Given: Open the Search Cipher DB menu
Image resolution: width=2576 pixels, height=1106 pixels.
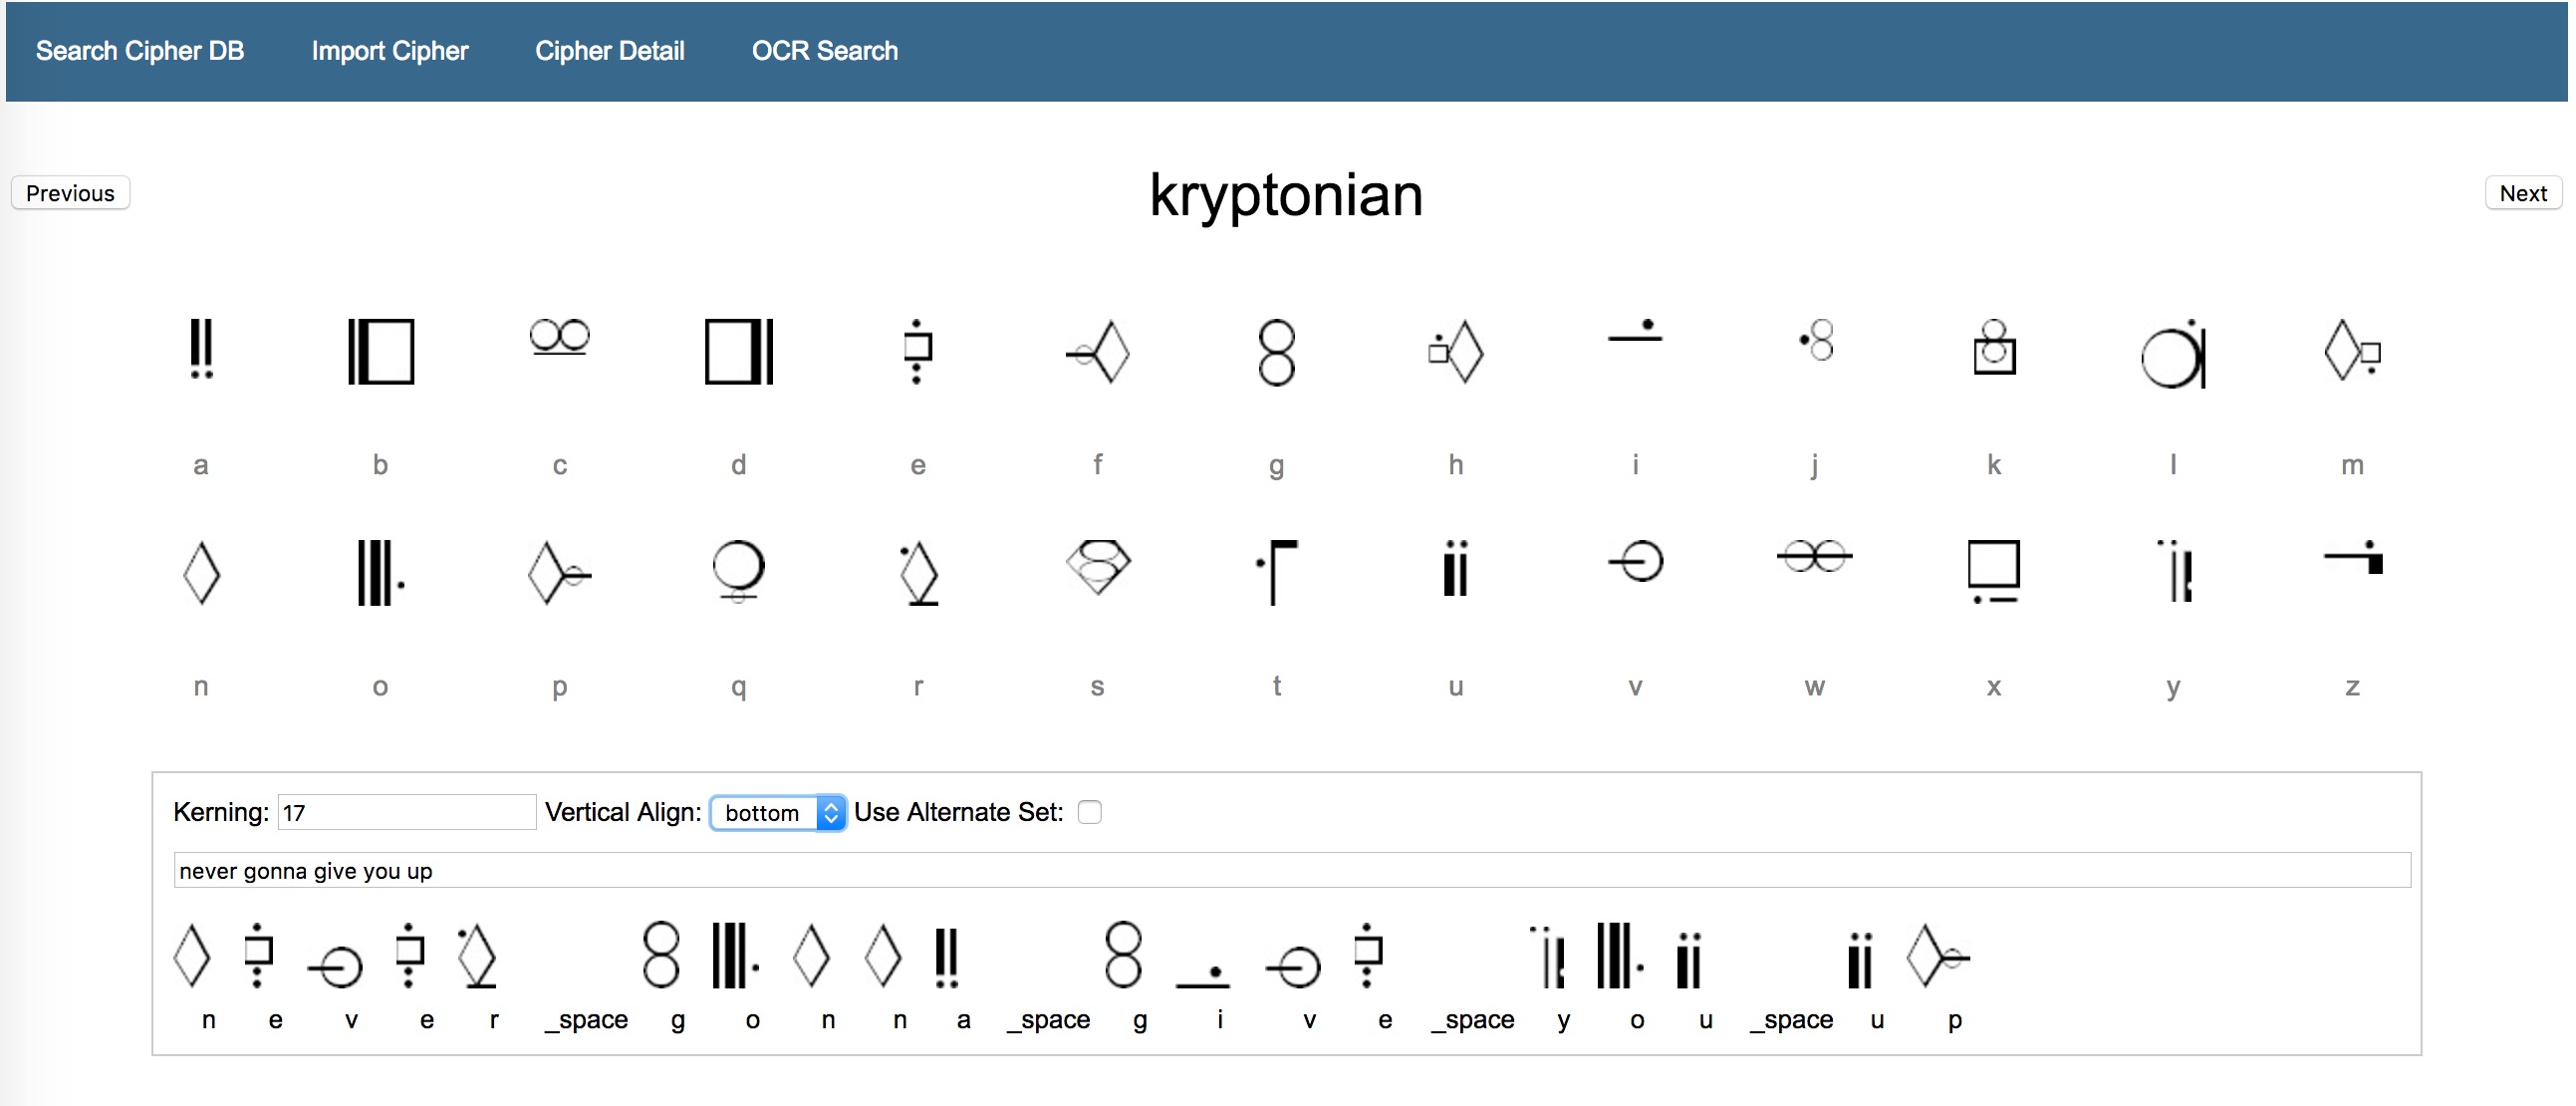Looking at the screenshot, I should (x=140, y=51).
